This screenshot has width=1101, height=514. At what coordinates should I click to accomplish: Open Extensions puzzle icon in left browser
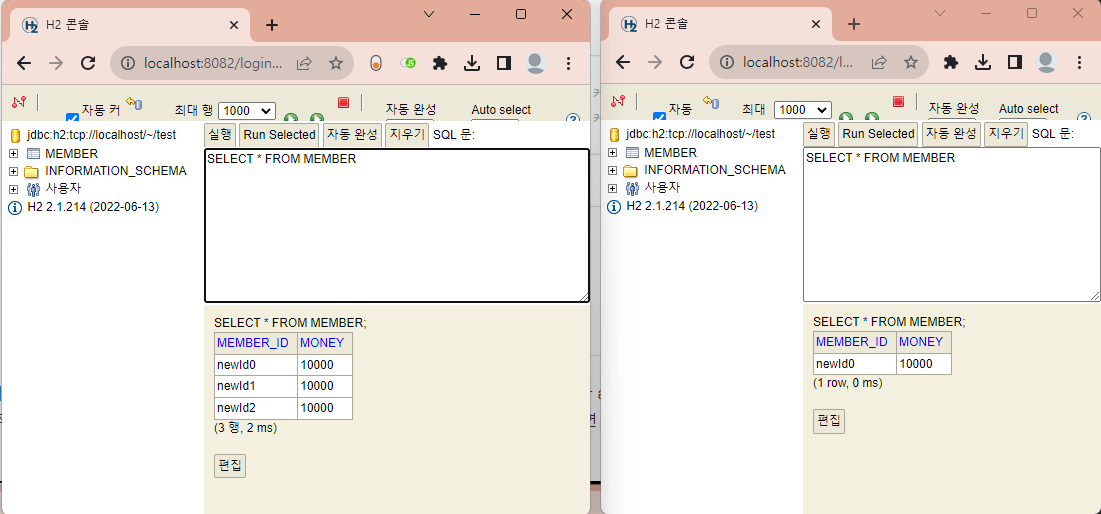click(440, 63)
